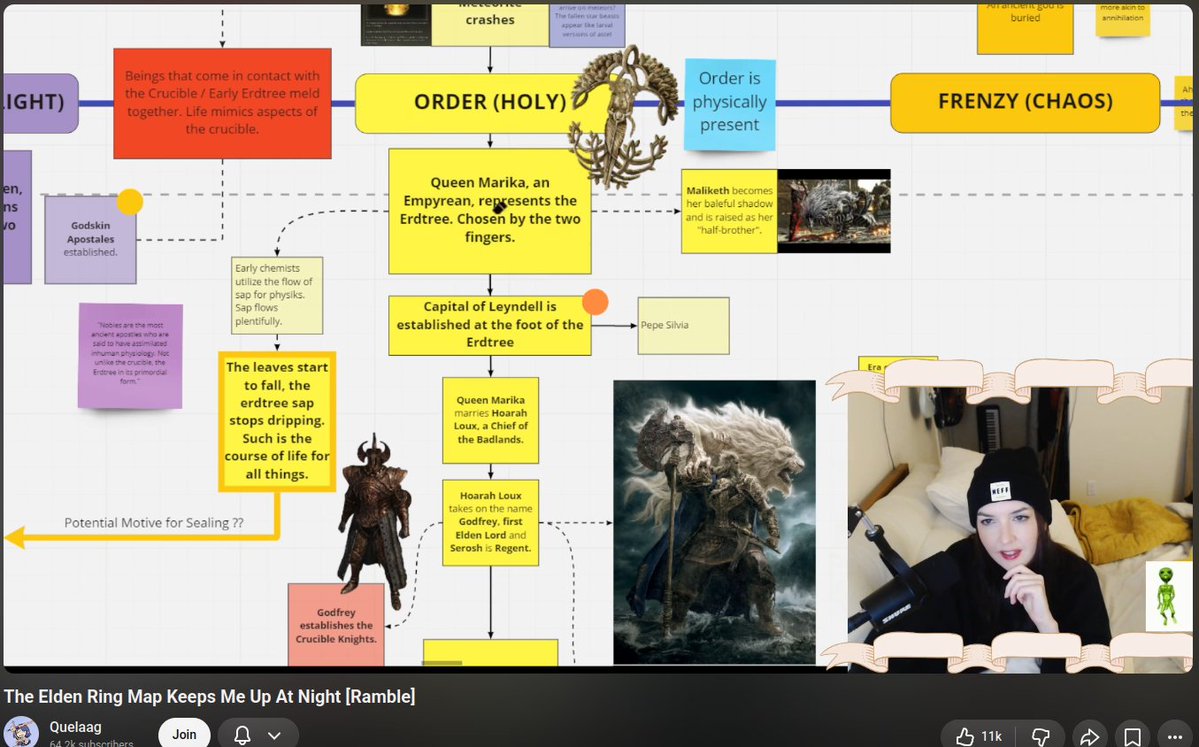Image resolution: width=1199 pixels, height=747 pixels.
Task: Click the 'Pepe Silvia' note
Action: tap(683, 326)
